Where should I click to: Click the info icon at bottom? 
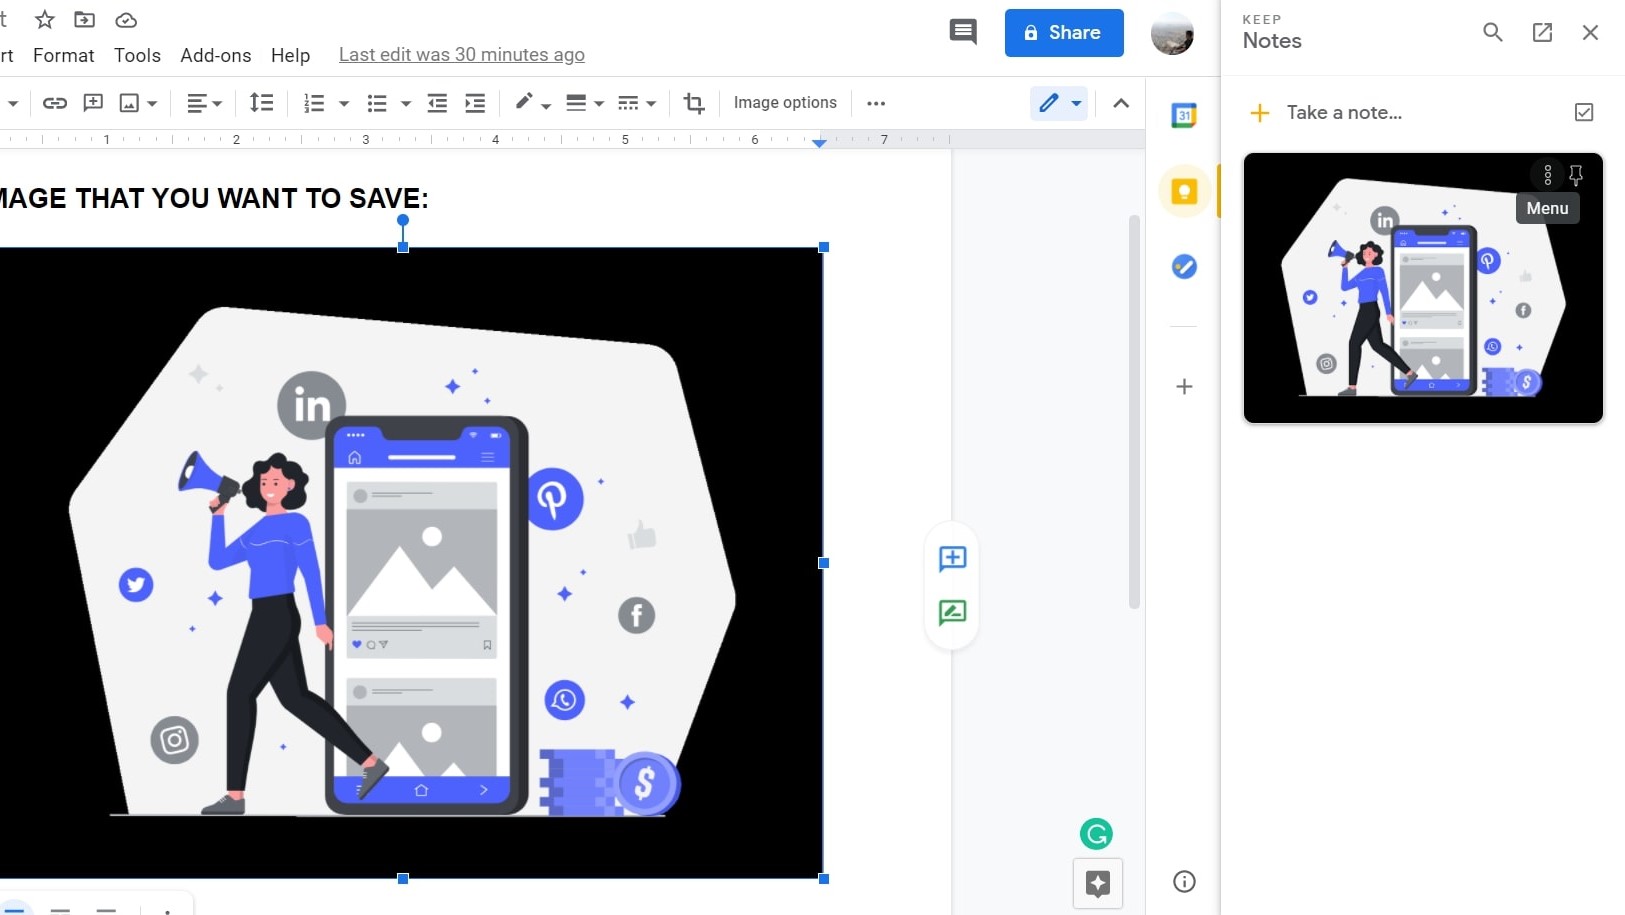coord(1184,881)
